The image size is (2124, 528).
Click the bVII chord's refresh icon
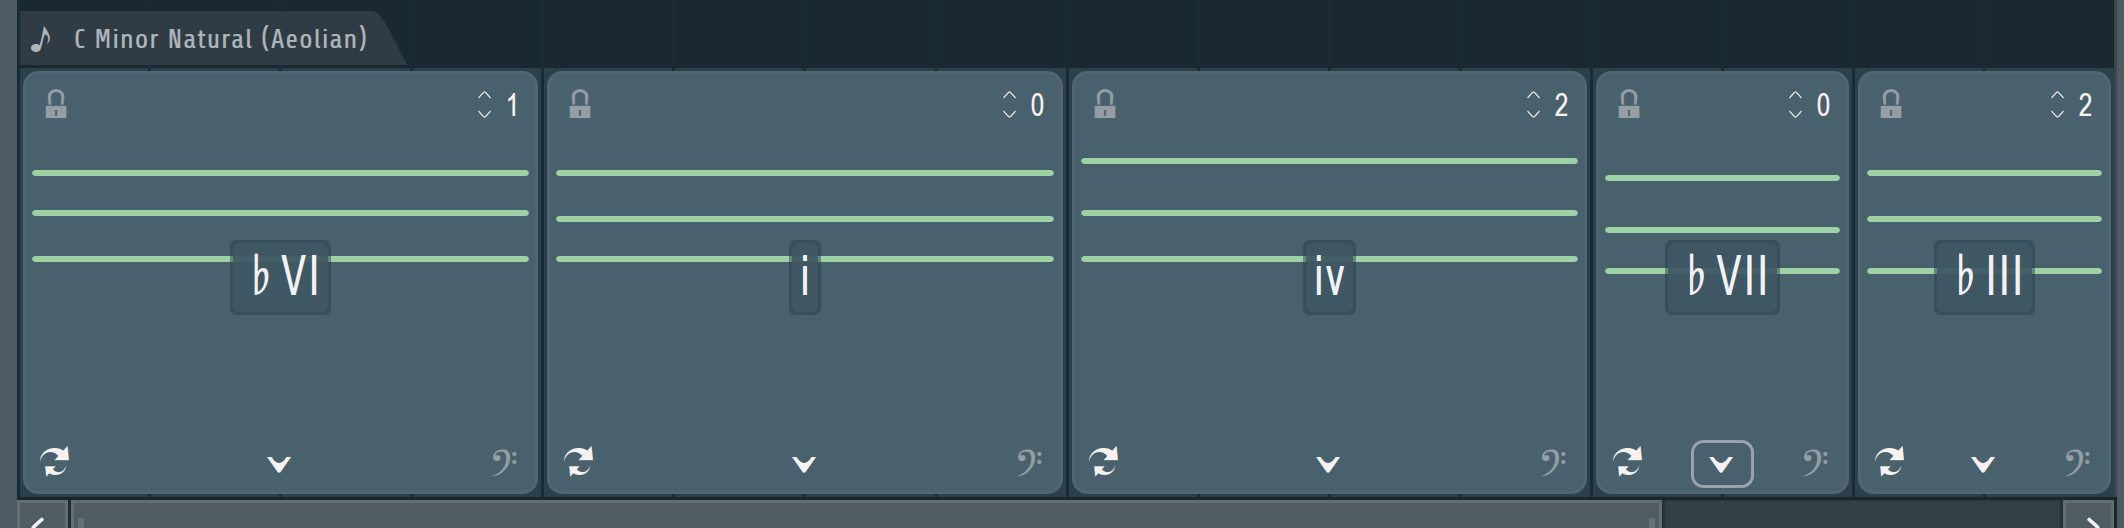(x=1628, y=462)
